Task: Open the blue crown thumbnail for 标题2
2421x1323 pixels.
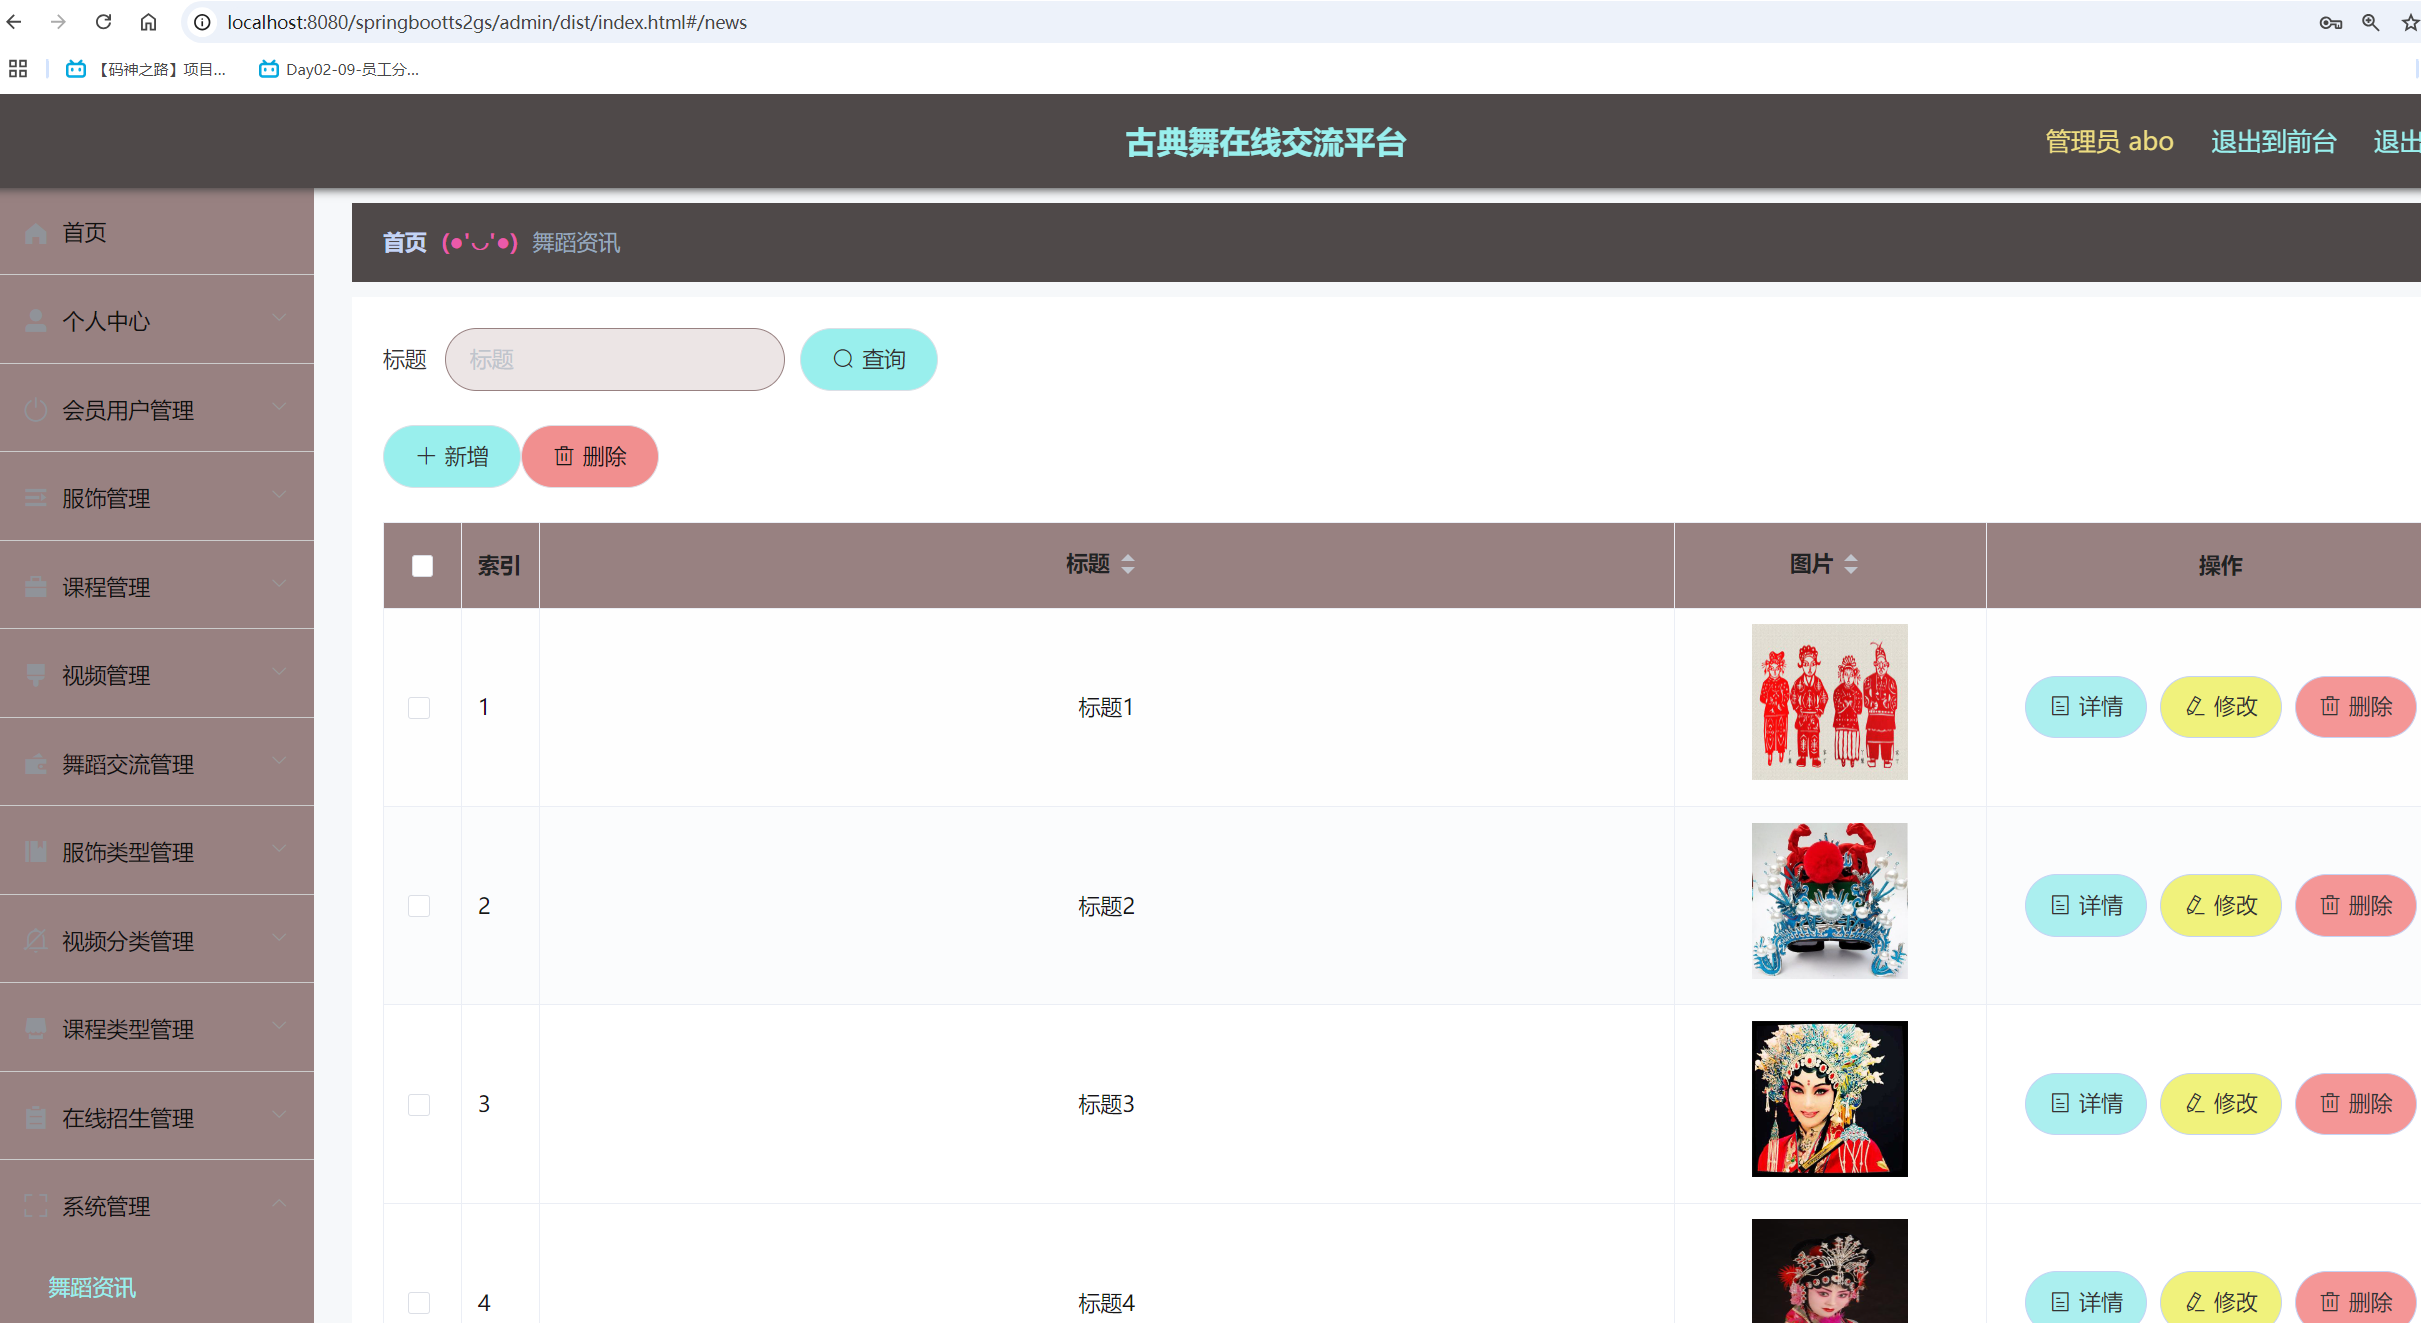Action: point(1829,900)
